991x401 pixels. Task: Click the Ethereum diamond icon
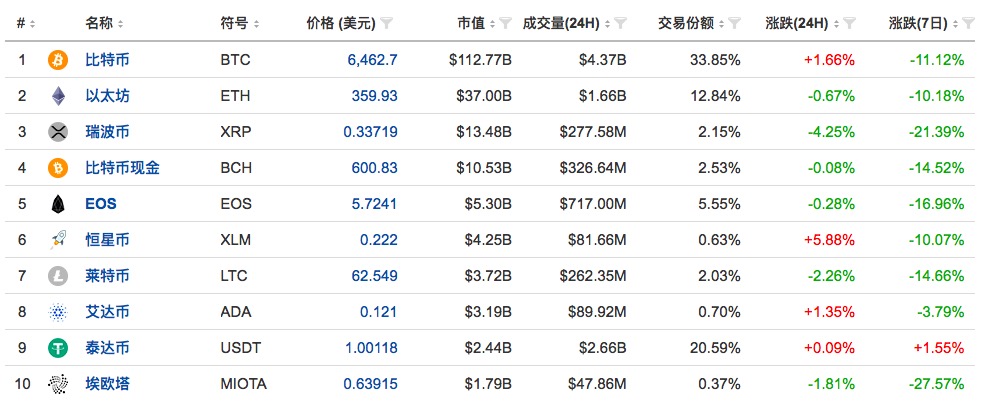pyautogui.click(x=58, y=96)
